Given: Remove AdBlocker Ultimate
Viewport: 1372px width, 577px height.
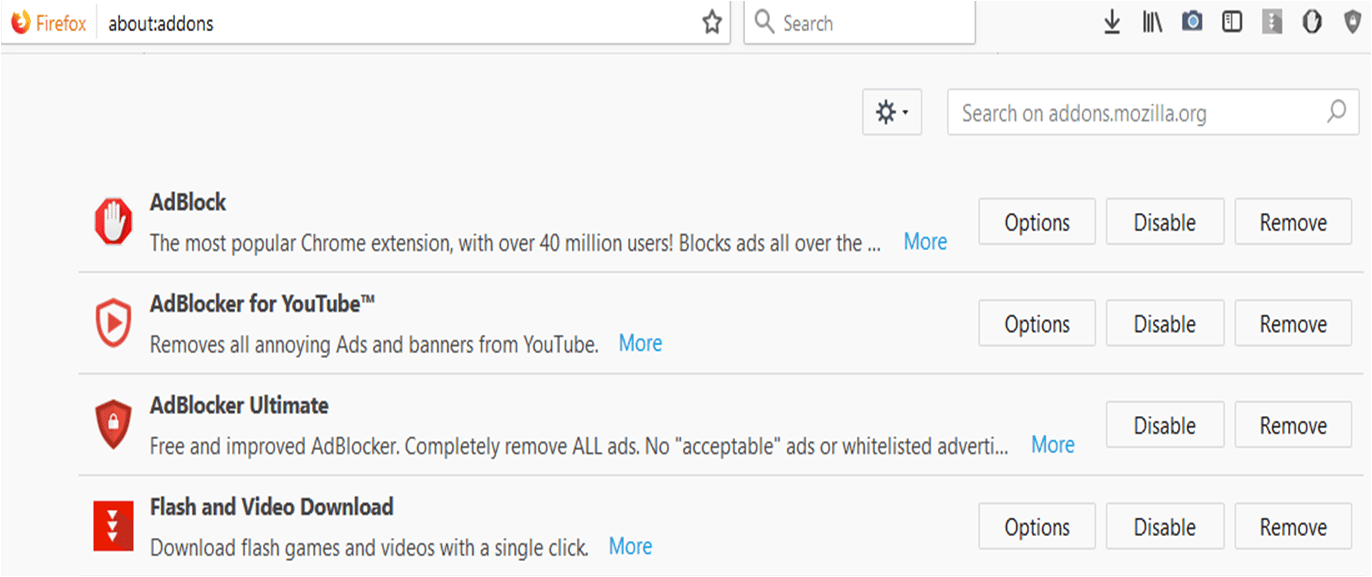Looking at the screenshot, I should click(x=1294, y=425).
